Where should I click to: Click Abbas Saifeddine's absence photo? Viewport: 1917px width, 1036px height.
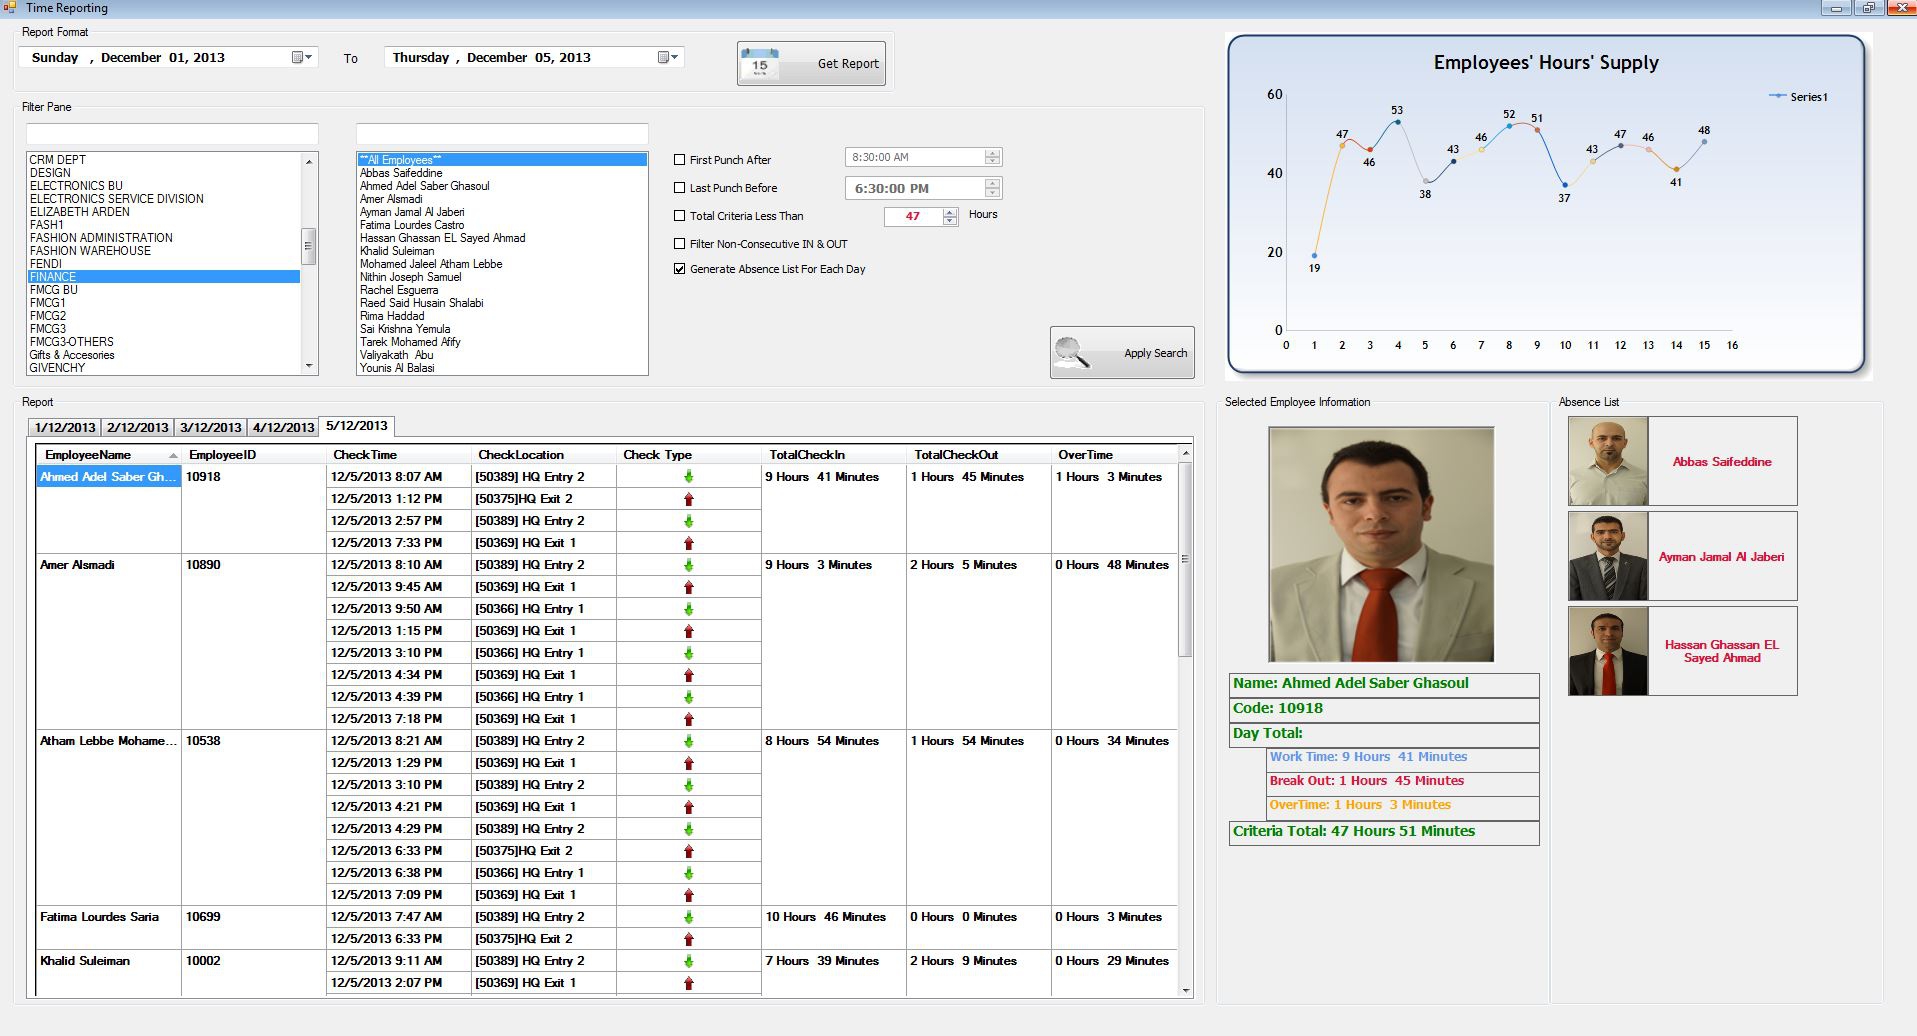tap(1608, 461)
